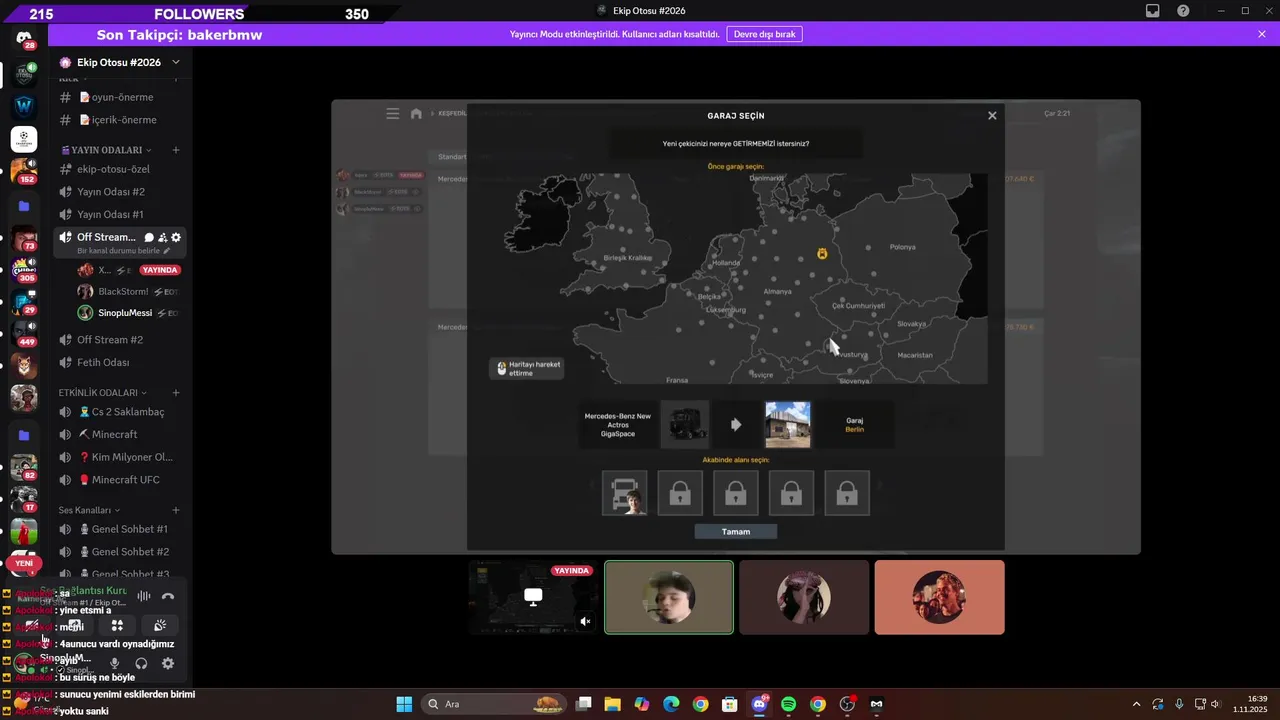This screenshot has height=720, width=1280.
Task: Open the YAYINDA stream thumbnail tile
Action: [x=534, y=597]
